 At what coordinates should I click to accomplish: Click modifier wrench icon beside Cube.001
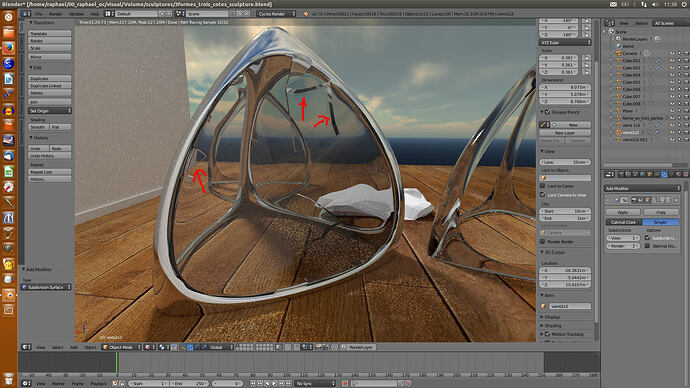click(658, 60)
